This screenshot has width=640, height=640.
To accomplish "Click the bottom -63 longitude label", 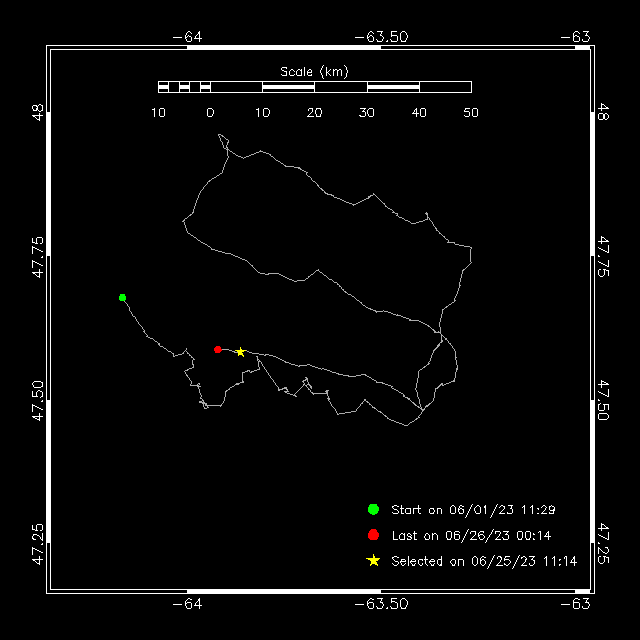I will pos(575,604).
